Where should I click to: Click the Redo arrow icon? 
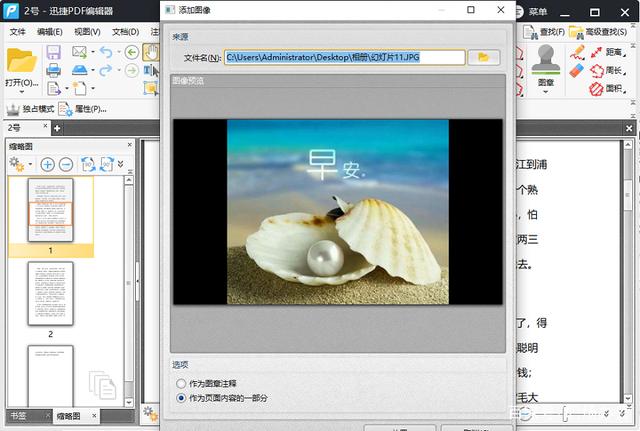tap(106, 70)
